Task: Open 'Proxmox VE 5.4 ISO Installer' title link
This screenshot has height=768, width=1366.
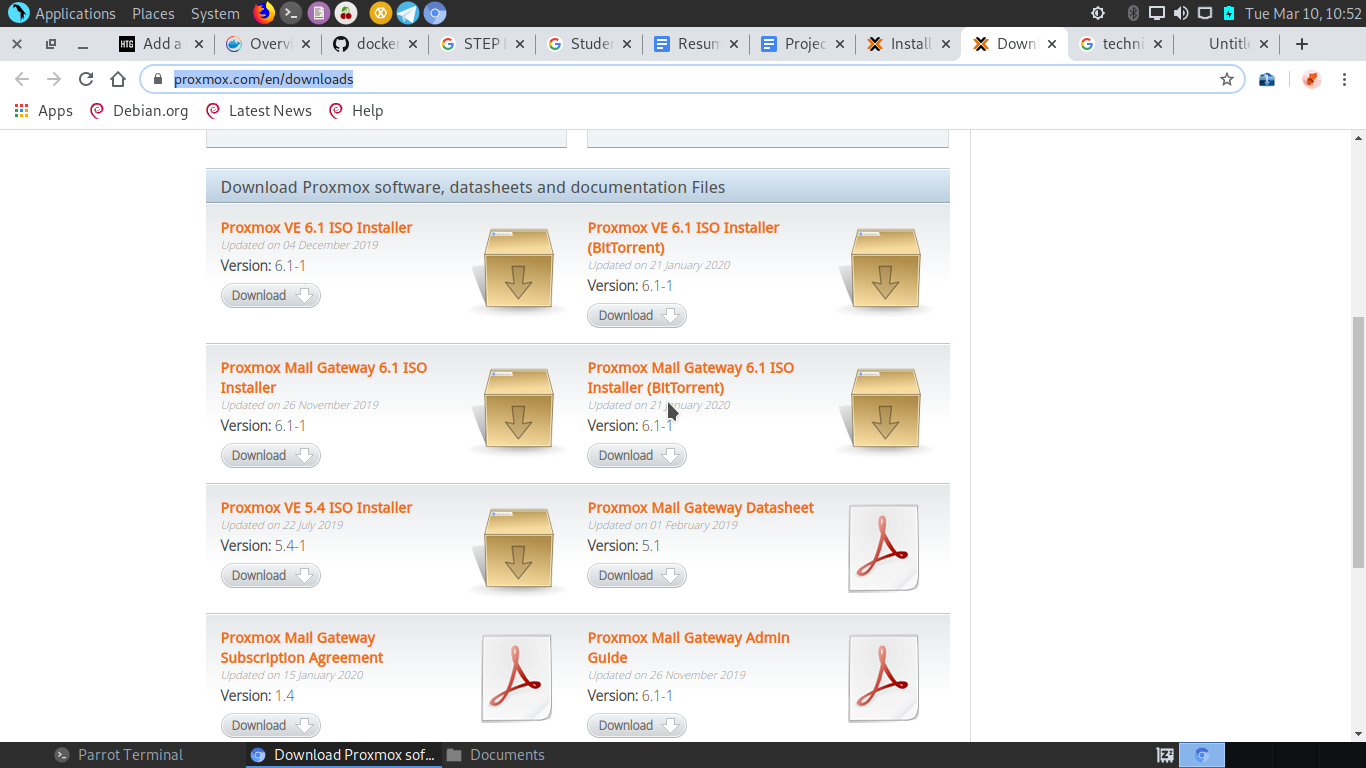Action: (316, 508)
